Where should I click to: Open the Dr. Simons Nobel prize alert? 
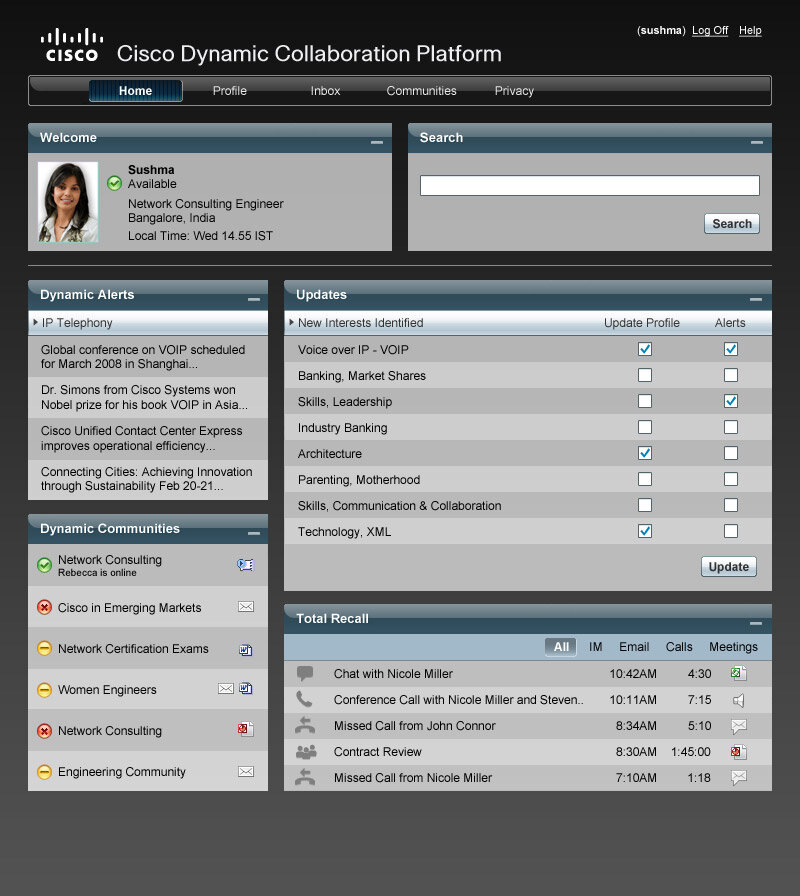click(148, 397)
